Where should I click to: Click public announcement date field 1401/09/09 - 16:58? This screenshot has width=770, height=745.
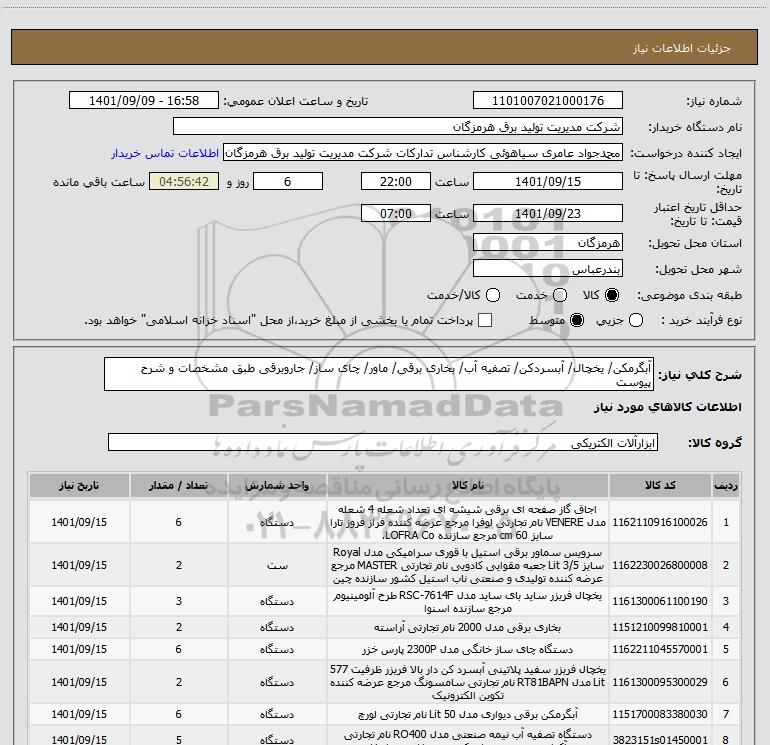click(144, 101)
